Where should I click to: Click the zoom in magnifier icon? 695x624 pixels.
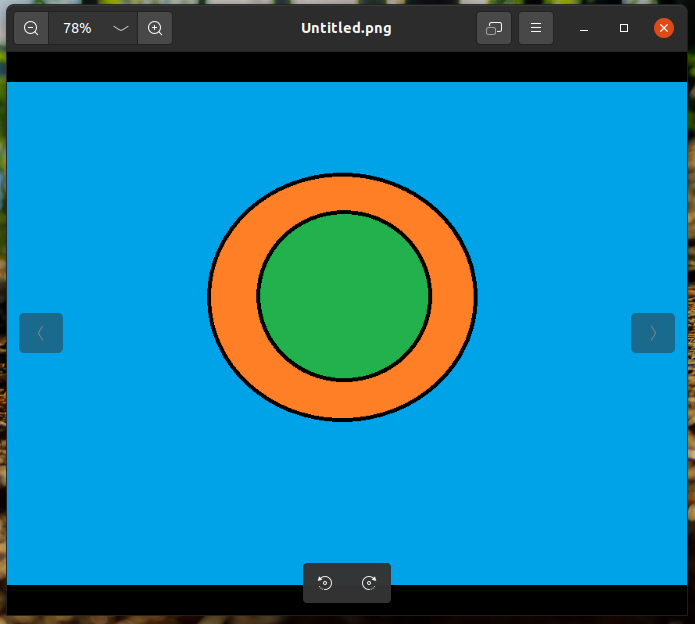coord(155,28)
